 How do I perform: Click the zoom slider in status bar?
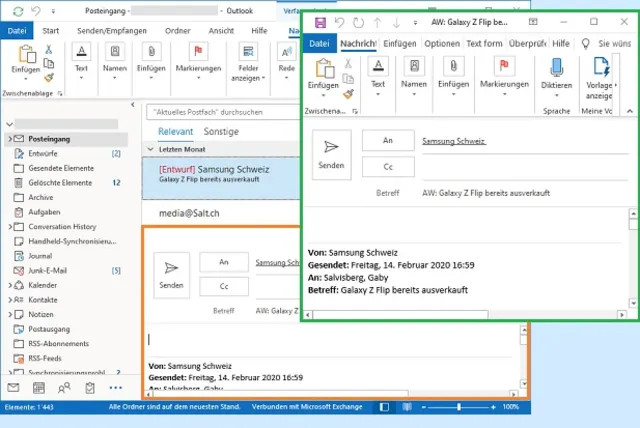pos(459,408)
